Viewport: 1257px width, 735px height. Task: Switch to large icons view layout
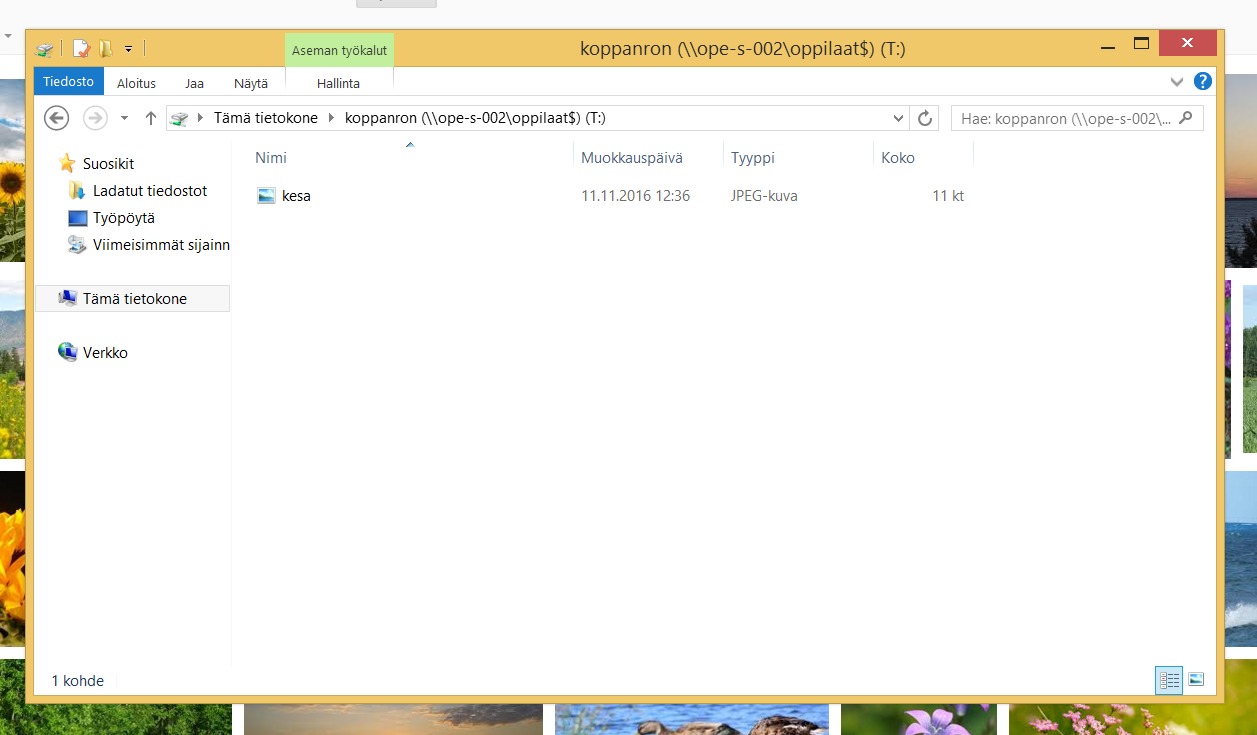[x=1196, y=680]
